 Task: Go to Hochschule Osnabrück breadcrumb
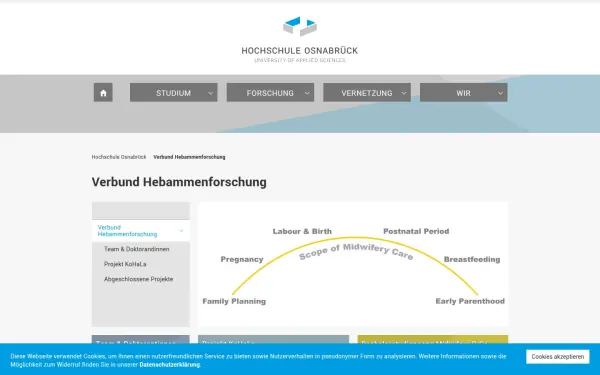[119, 157]
